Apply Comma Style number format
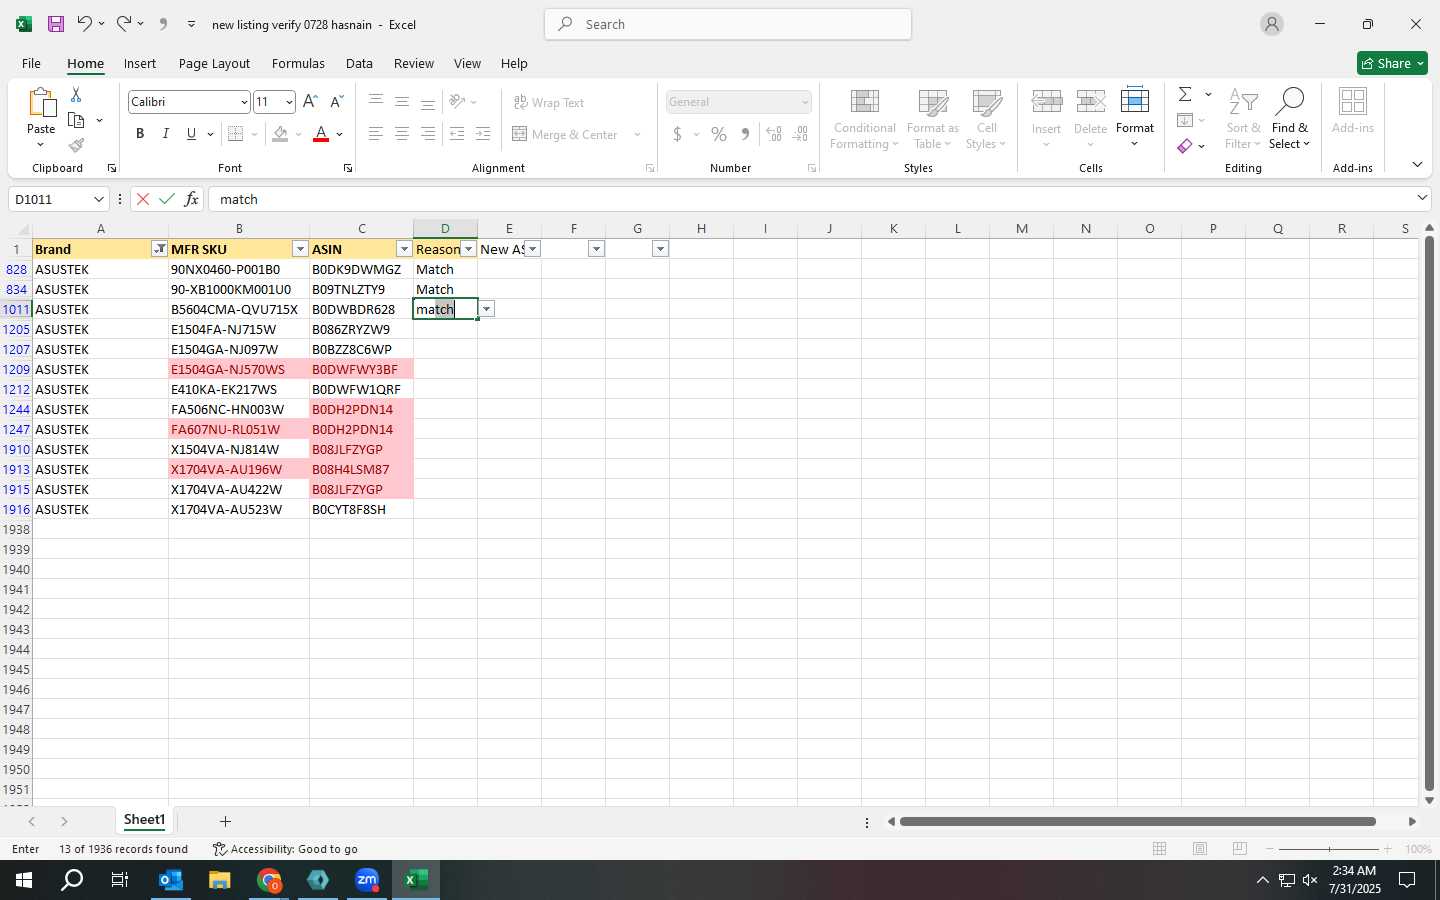The height and width of the screenshot is (900, 1440). (745, 134)
